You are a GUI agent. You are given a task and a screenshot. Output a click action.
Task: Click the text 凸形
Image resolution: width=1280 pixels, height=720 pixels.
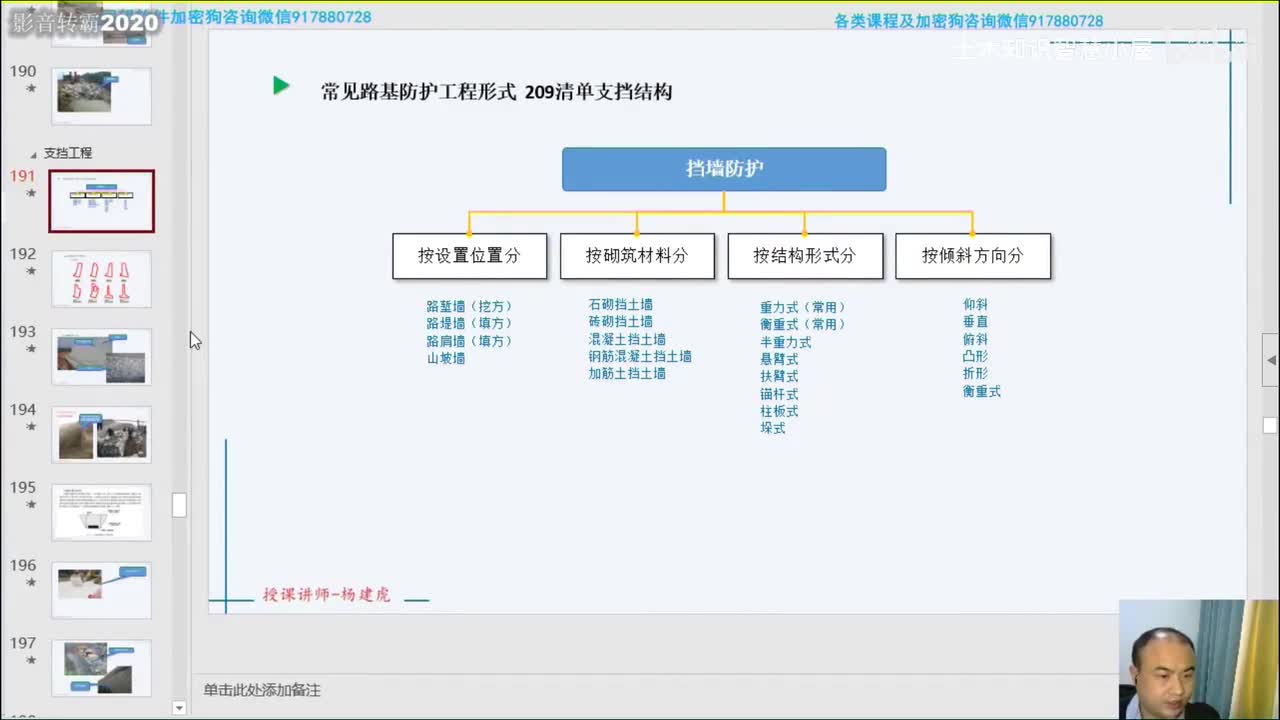coord(975,356)
